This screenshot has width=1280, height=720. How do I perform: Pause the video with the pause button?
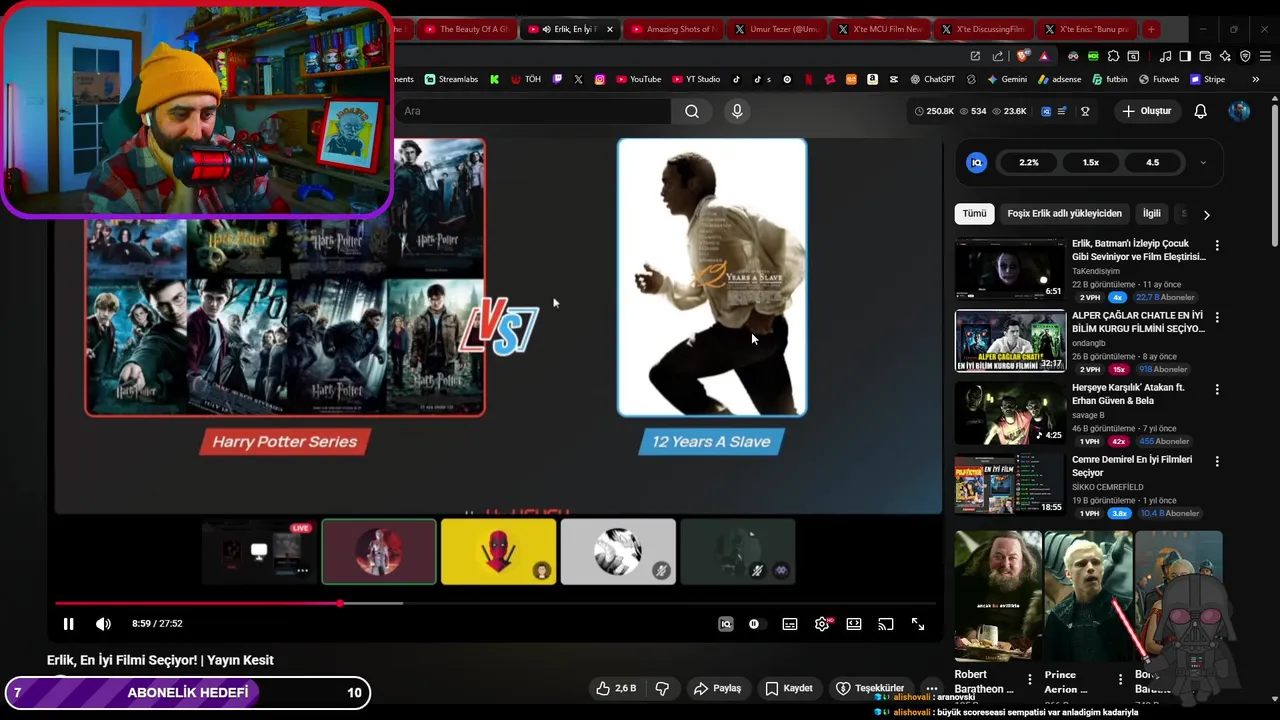[68, 624]
